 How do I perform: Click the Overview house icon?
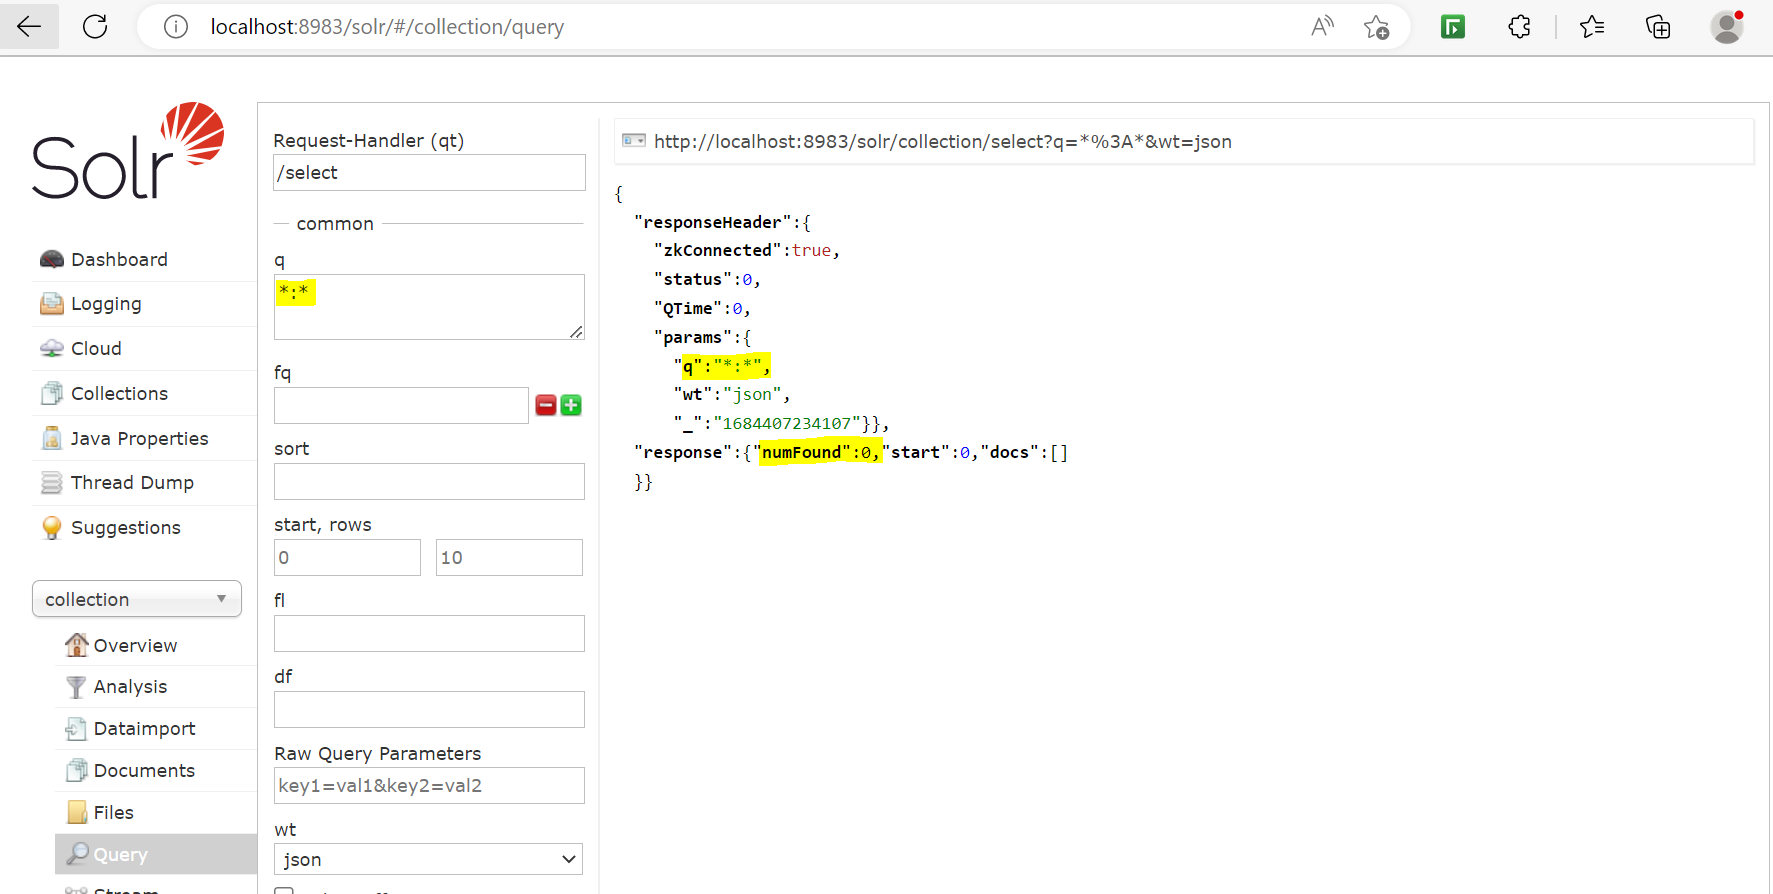coord(76,645)
